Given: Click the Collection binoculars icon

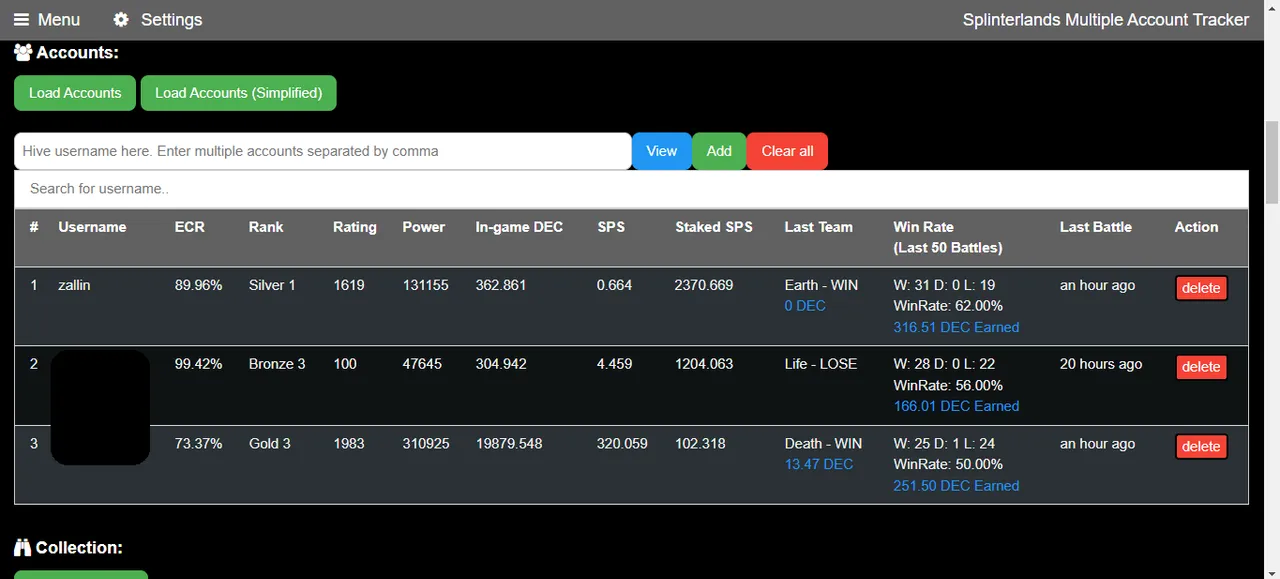Looking at the screenshot, I should tap(23, 547).
